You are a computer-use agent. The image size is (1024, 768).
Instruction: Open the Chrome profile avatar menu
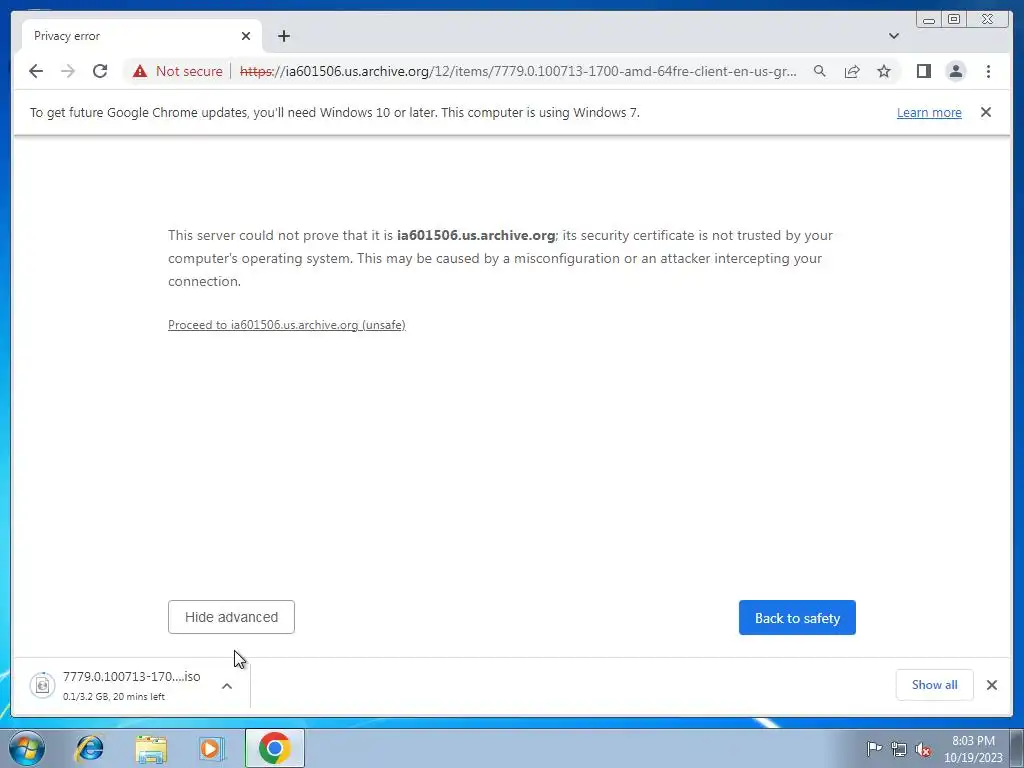pos(955,71)
